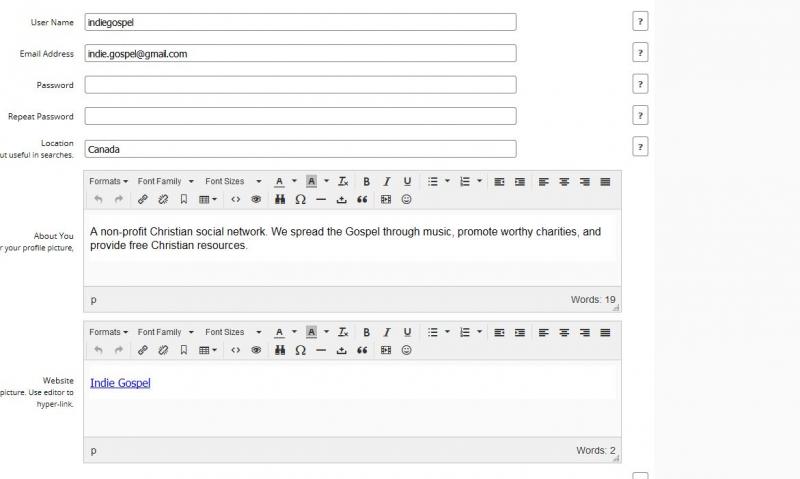Insert special character in Website editor
This screenshot has width=800, height=479.
(x=301, y=350)
